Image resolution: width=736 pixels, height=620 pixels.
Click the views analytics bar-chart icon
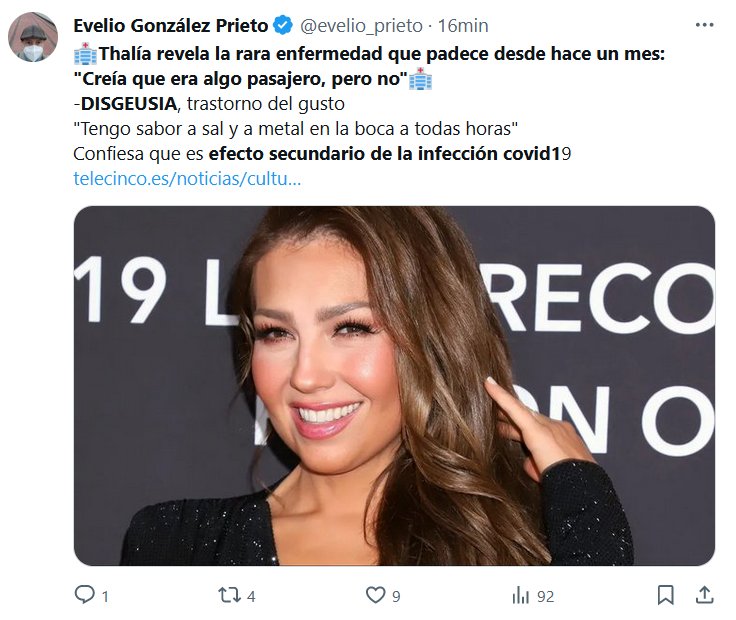520,595
